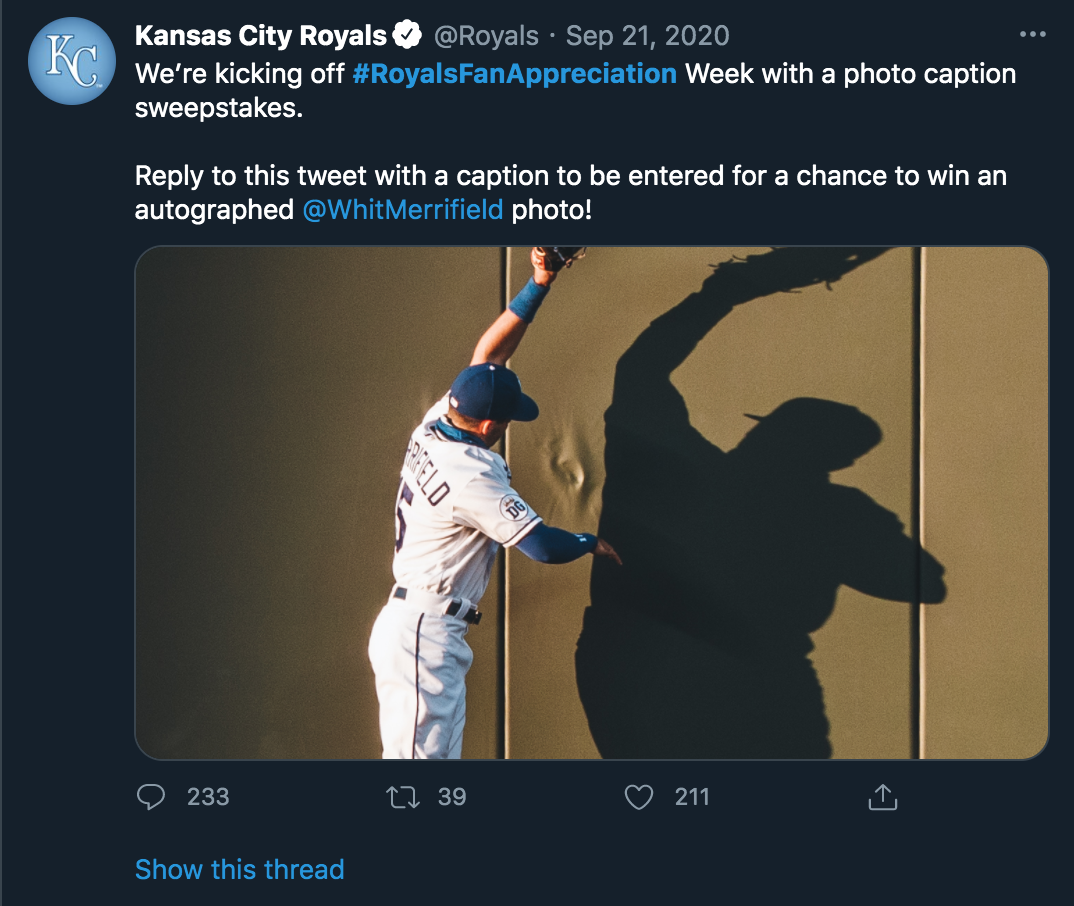Click the 'Reply to this tweet' paragraph text
The height and width of the screenshot is (906, 1074).
[x=570, y=177]
